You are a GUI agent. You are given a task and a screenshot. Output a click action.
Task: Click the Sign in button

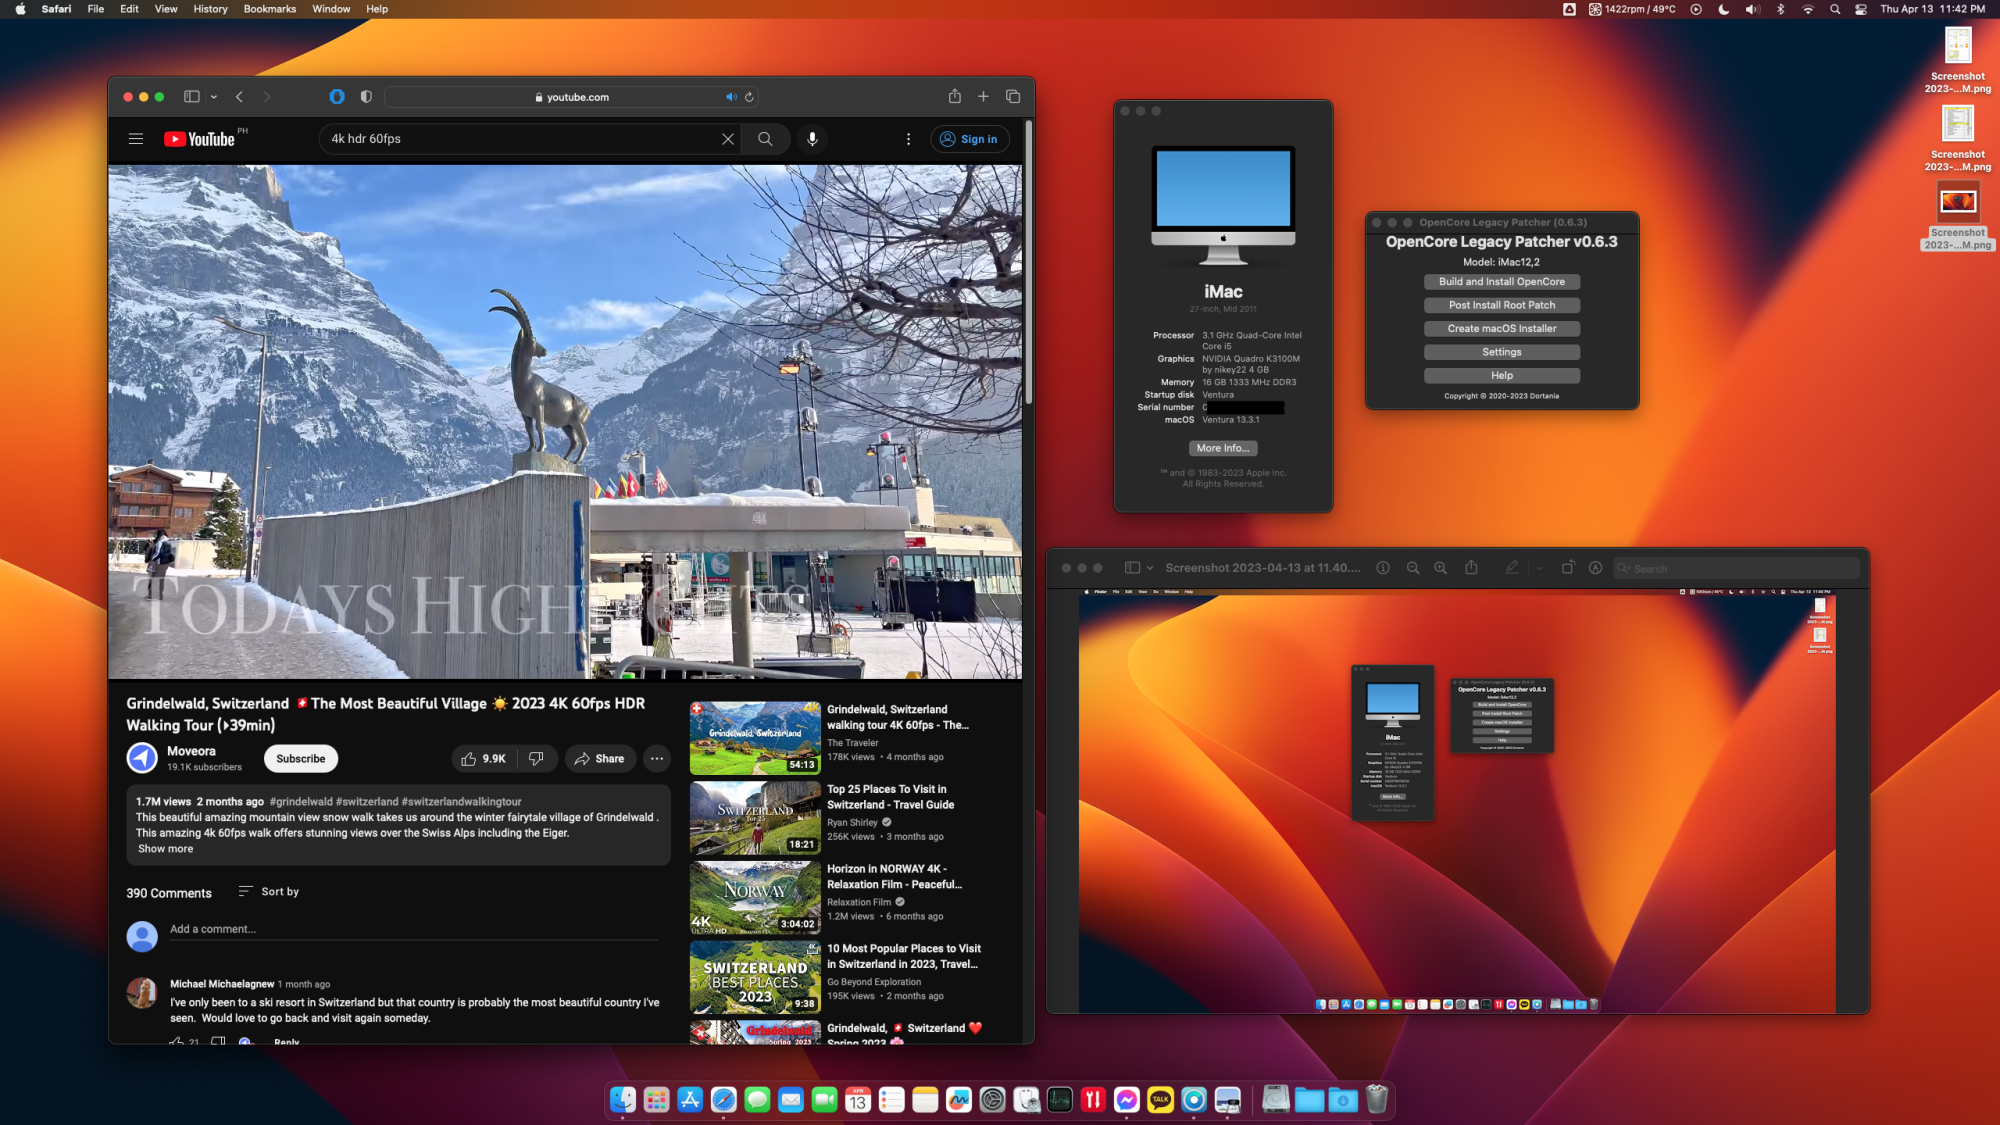coord(970,139)
